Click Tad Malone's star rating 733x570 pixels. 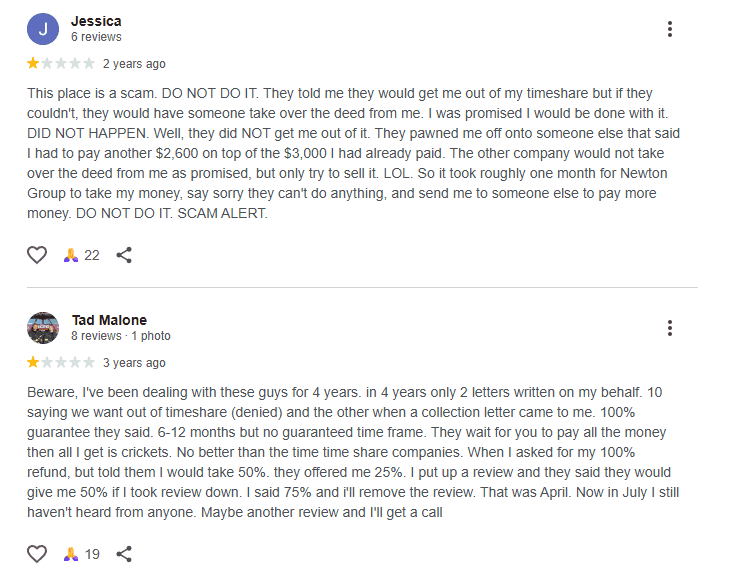coord(60,363)
